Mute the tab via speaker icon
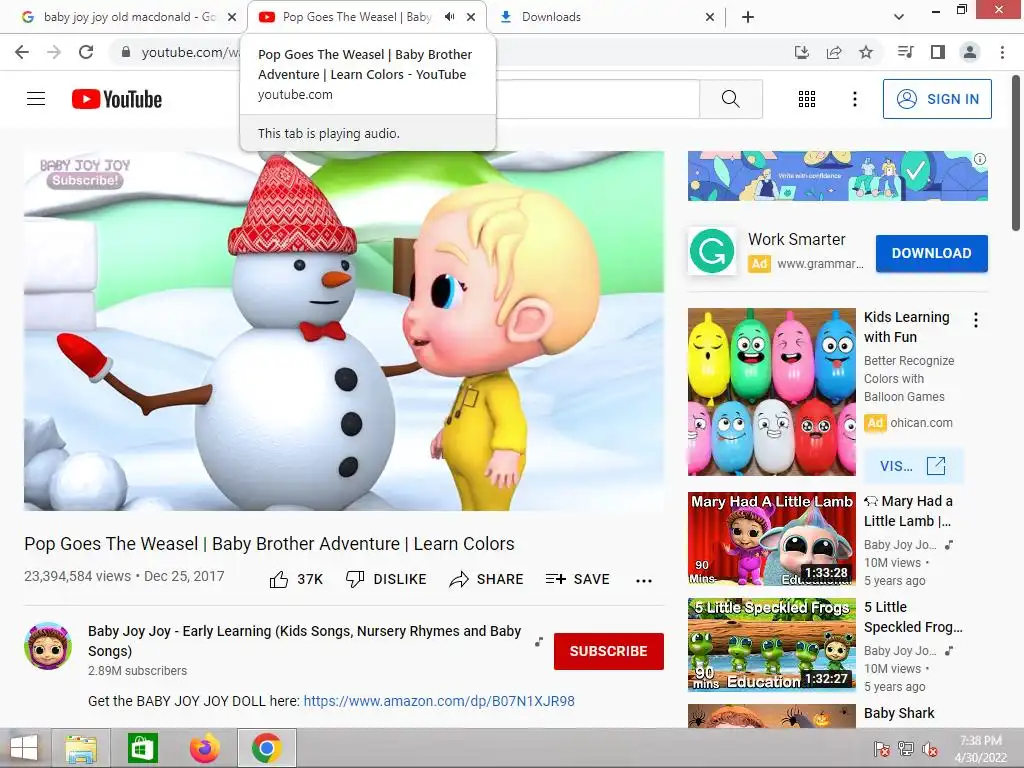This screenshot has width=1024, height=768. (x=449, y=17)
